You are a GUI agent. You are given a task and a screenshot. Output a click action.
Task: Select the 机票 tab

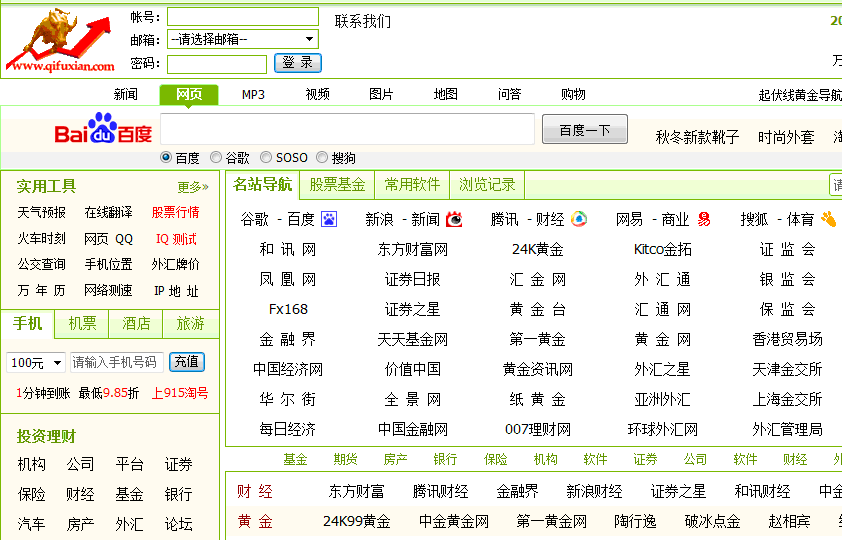click(82, 323)
